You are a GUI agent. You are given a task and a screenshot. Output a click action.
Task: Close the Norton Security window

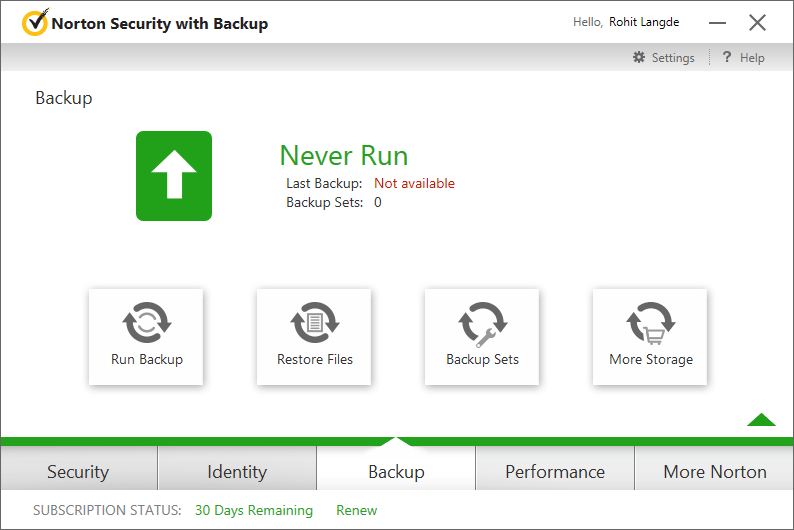click(x=758, y=22)
